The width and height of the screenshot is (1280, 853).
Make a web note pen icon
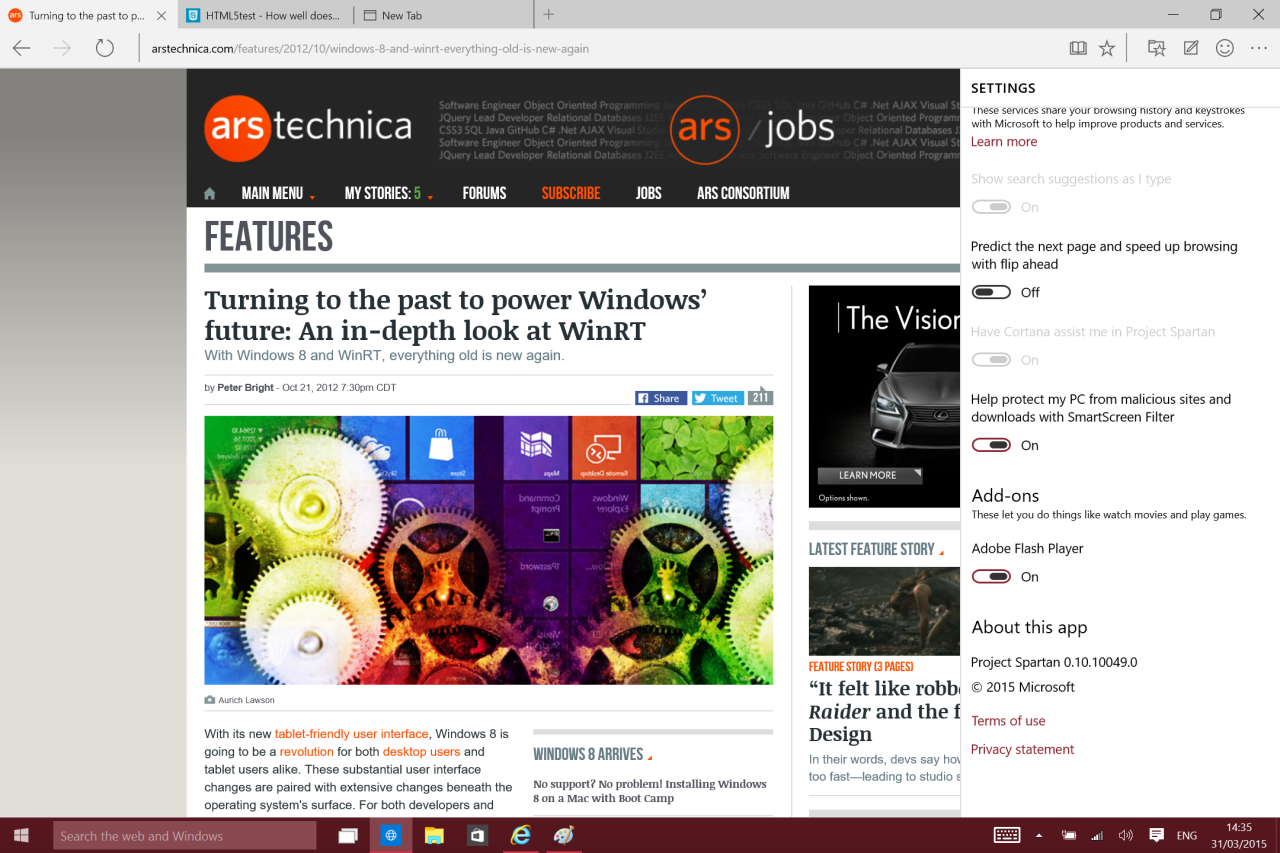(x=1191, y=48)
